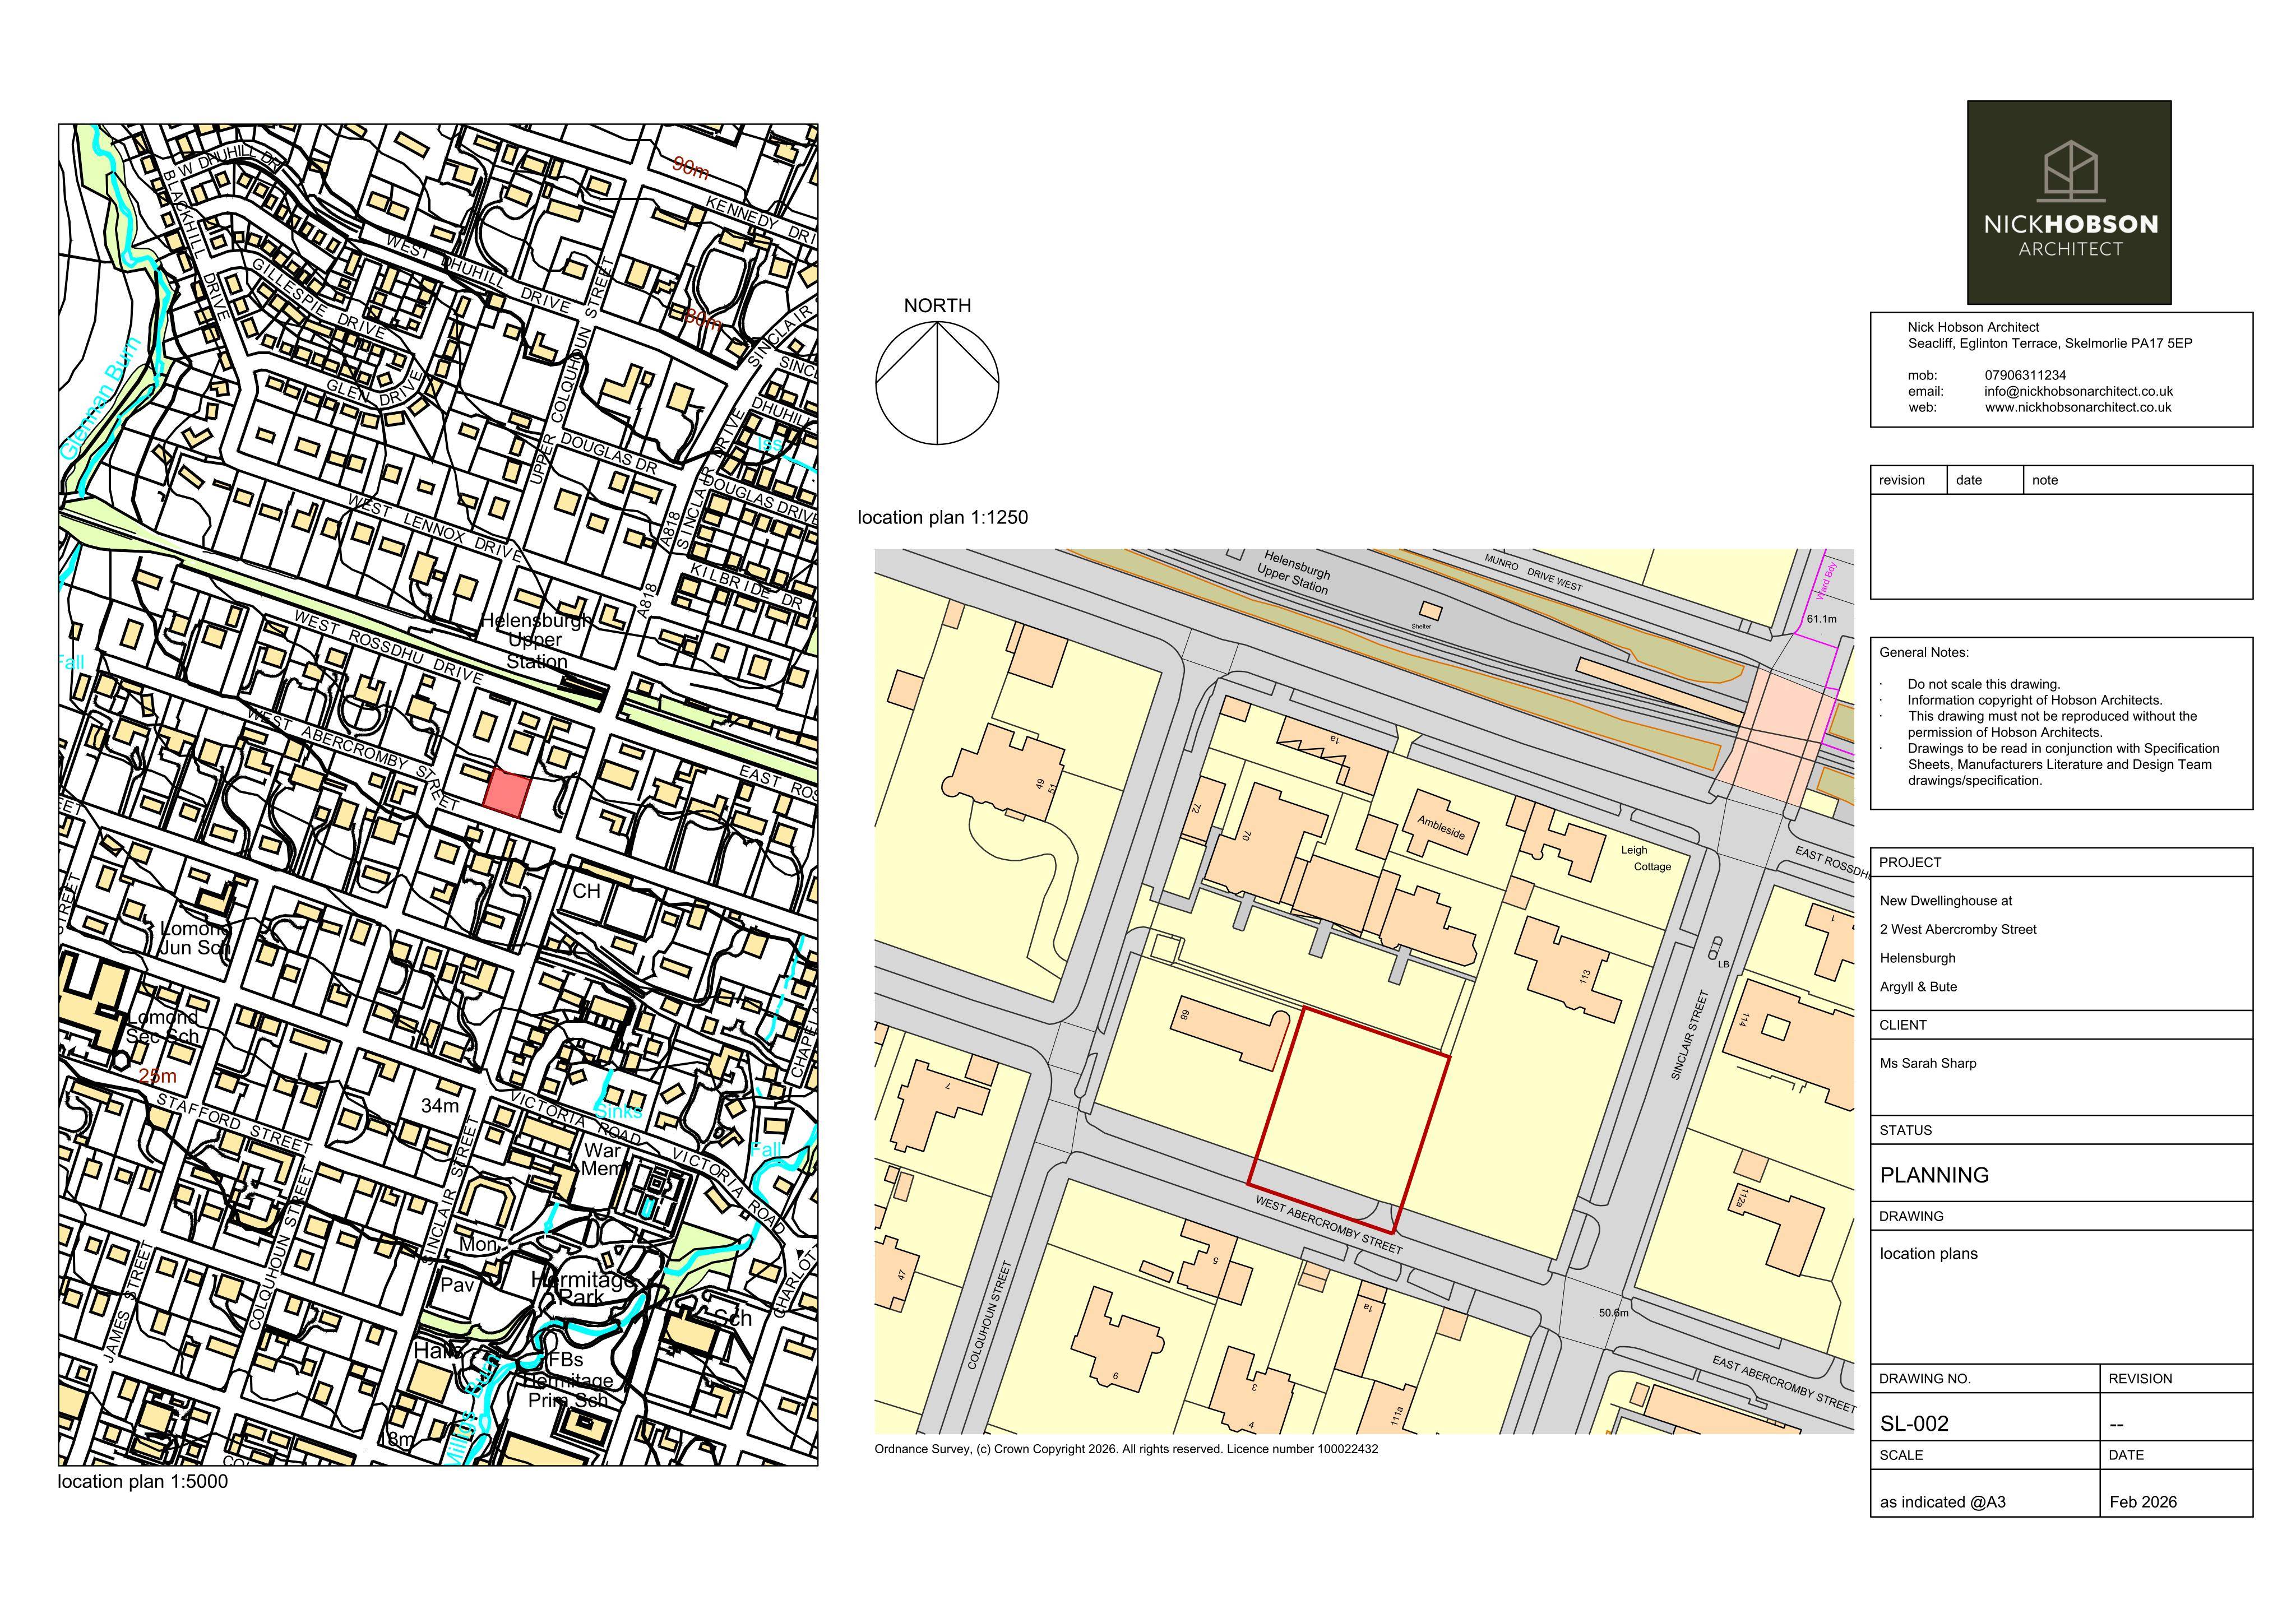Open the email info@nickhobsonarchitect.co.uk
The height and width of the screenshot is (1623, 2296).
(2078, 391)
